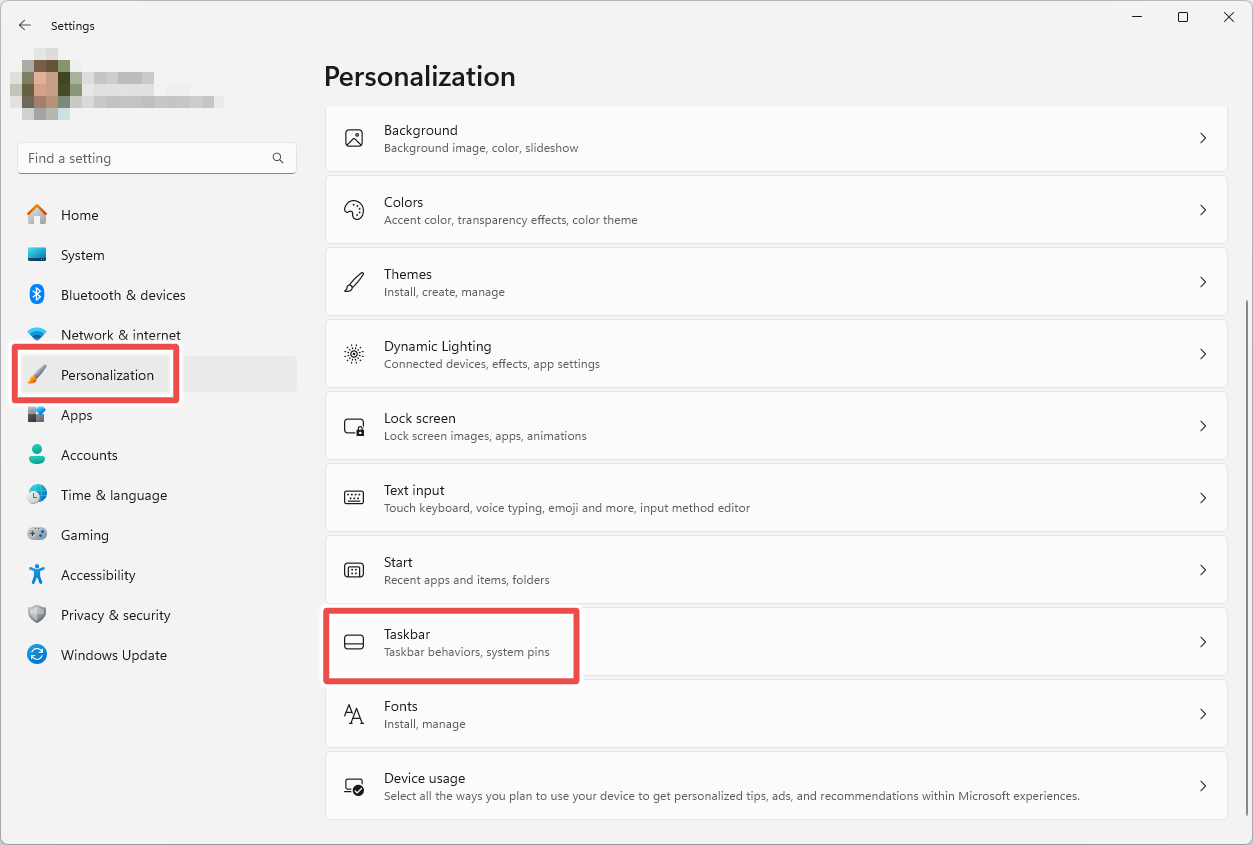Click the Background title text
This screenshot has height=845, width=1253.
[420, 130]
